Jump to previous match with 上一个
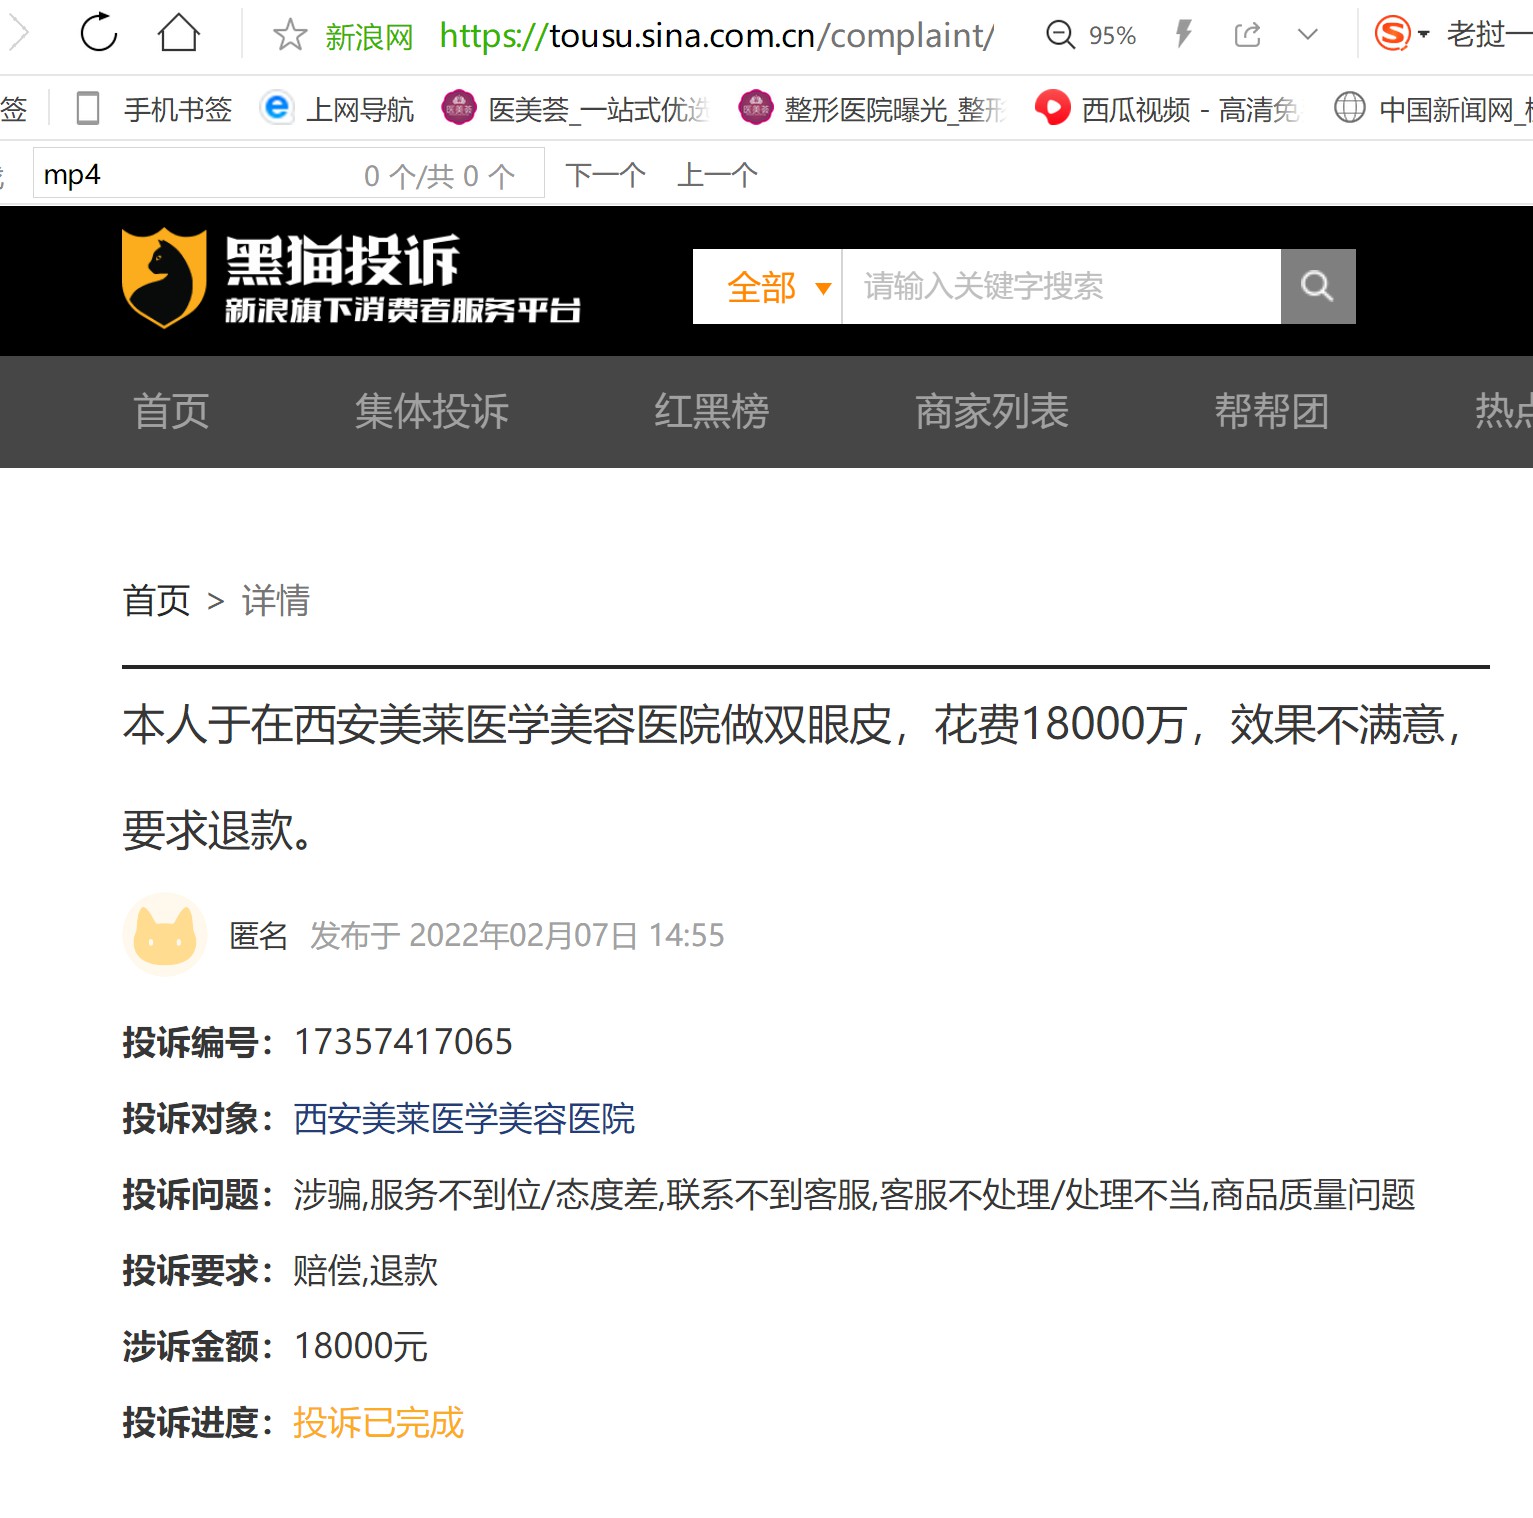1533x1518 pixels. click(717, 175)
